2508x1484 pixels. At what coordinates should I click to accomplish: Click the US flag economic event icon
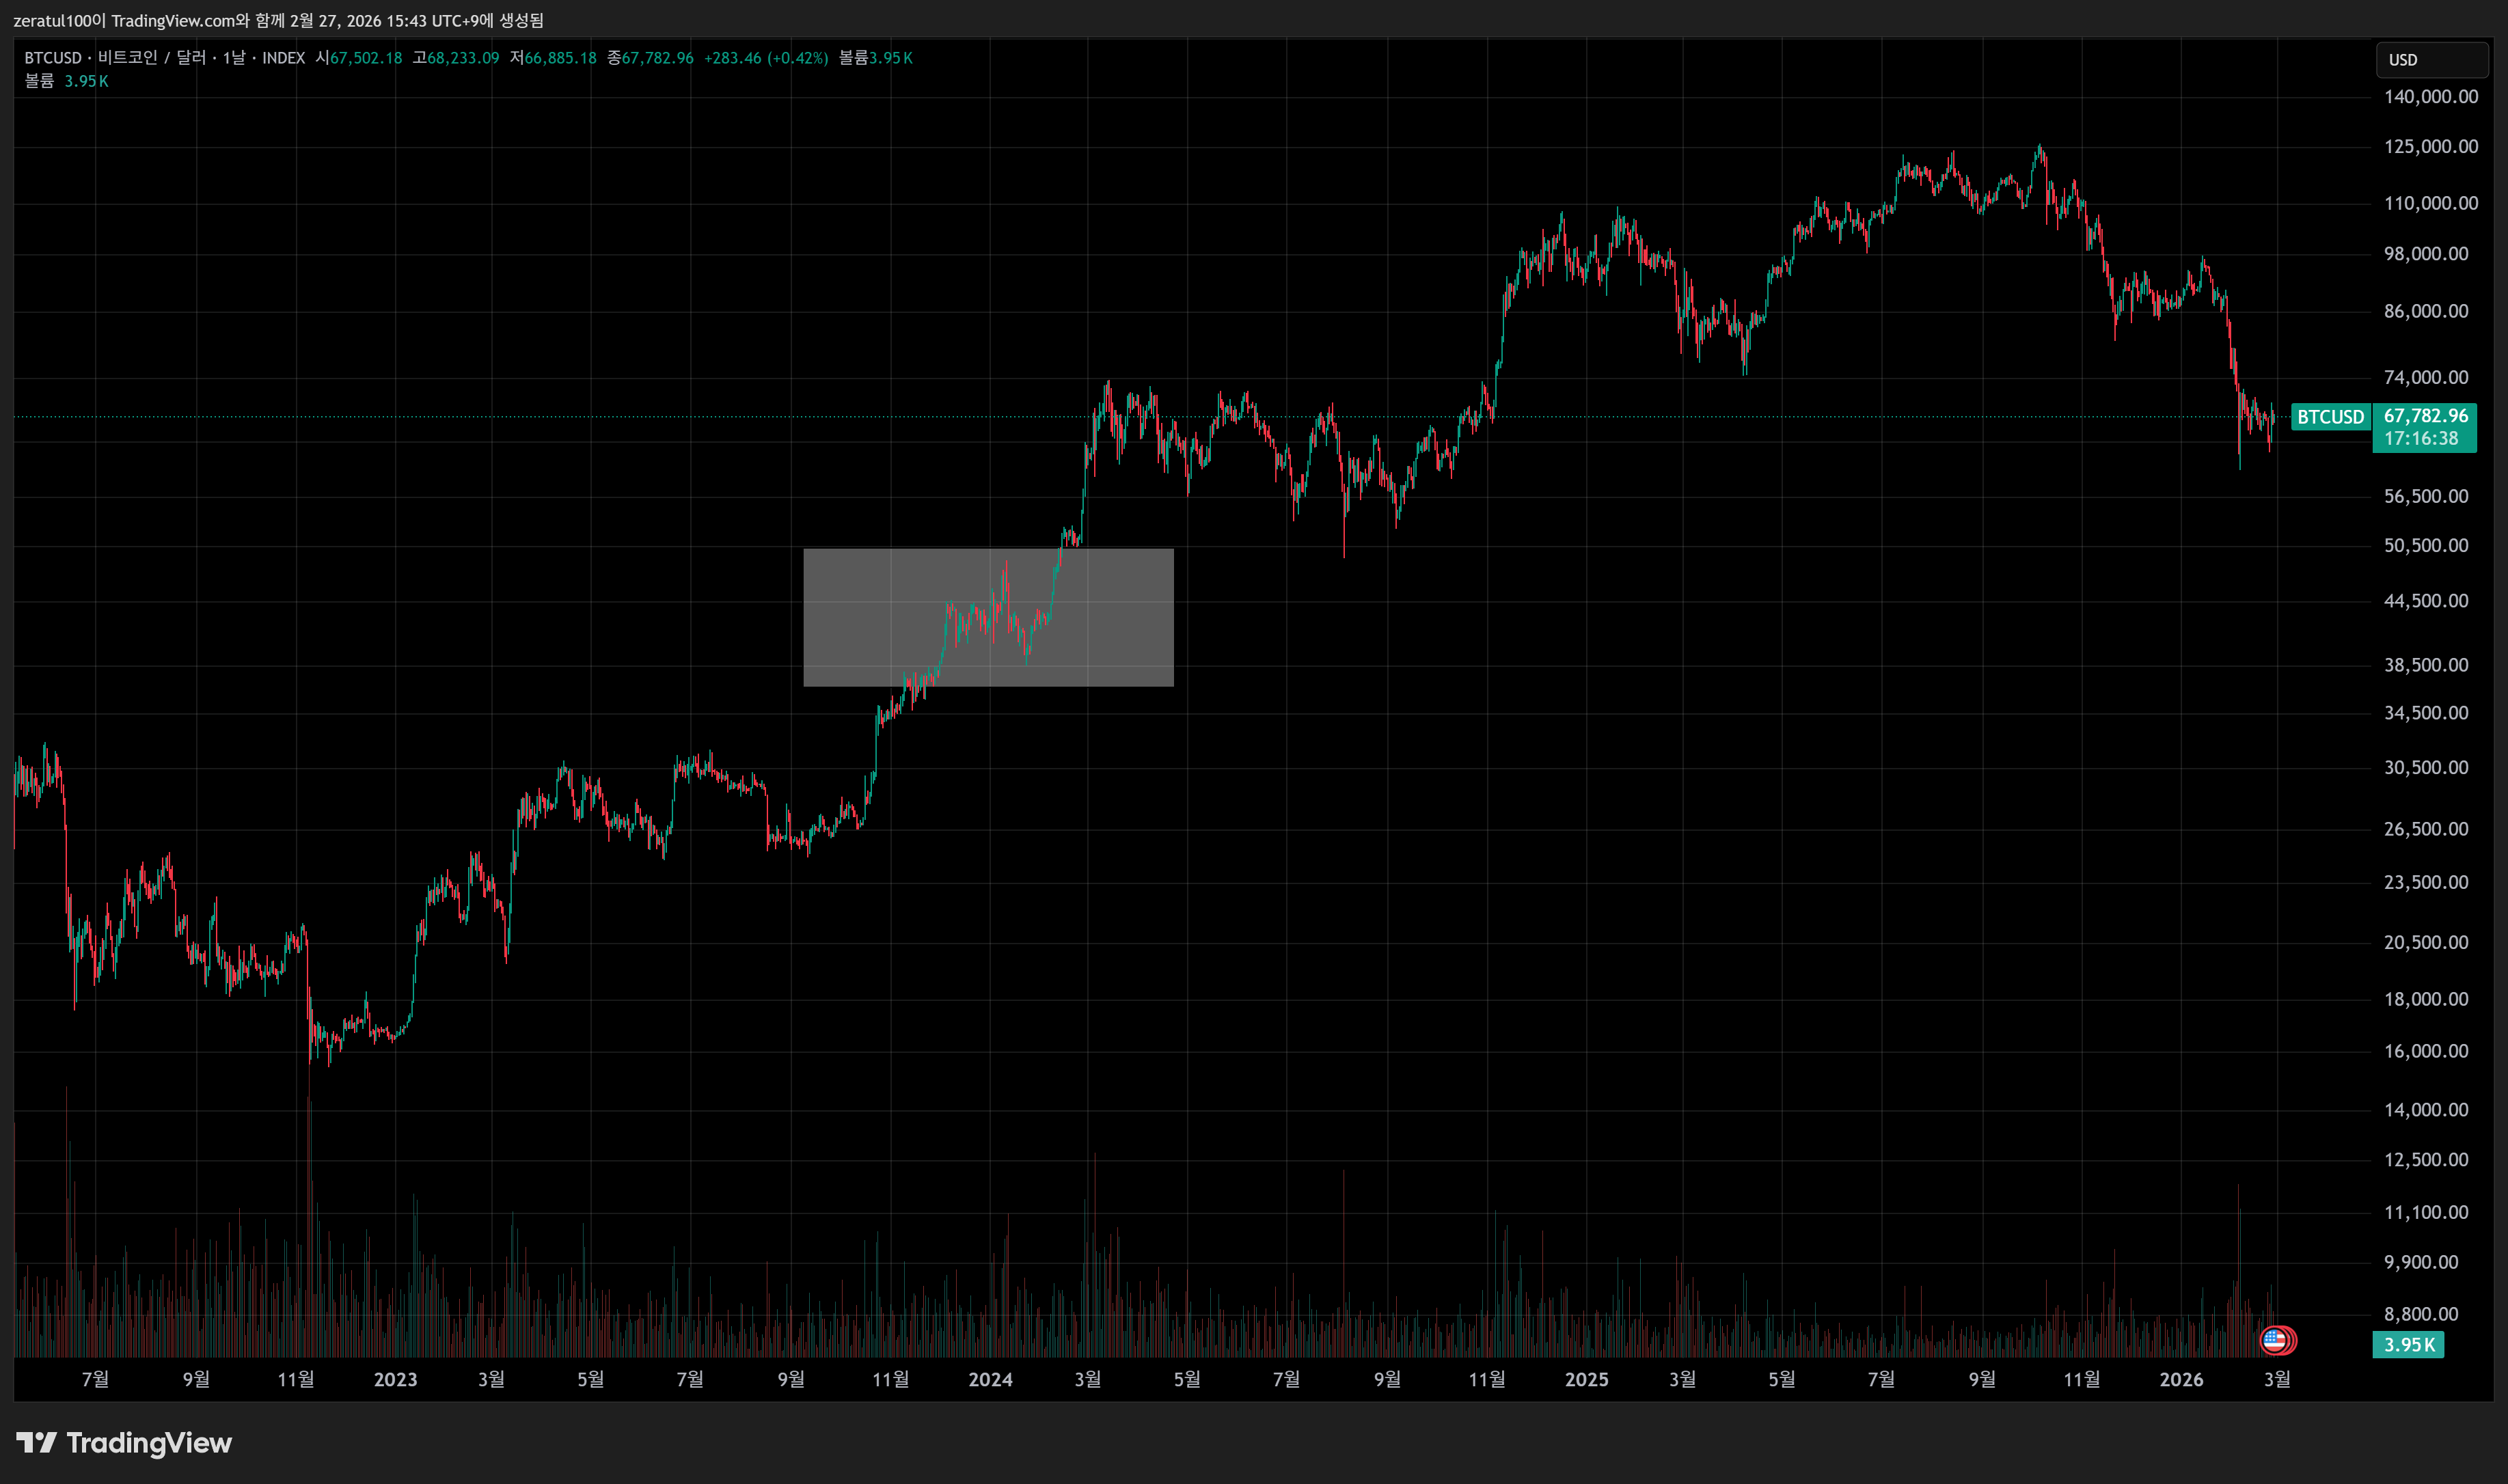click(x=2274, y=1340)
